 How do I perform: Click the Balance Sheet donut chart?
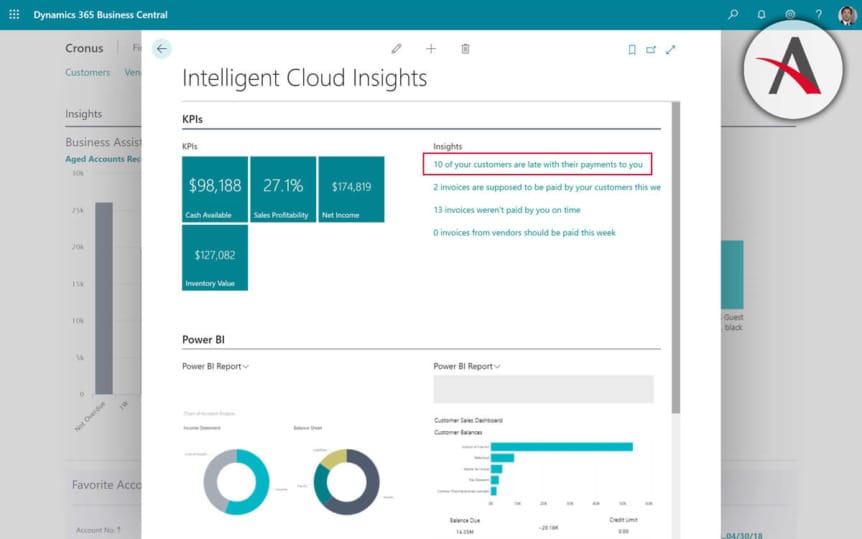pyautogui.click(x=346, y=482)
